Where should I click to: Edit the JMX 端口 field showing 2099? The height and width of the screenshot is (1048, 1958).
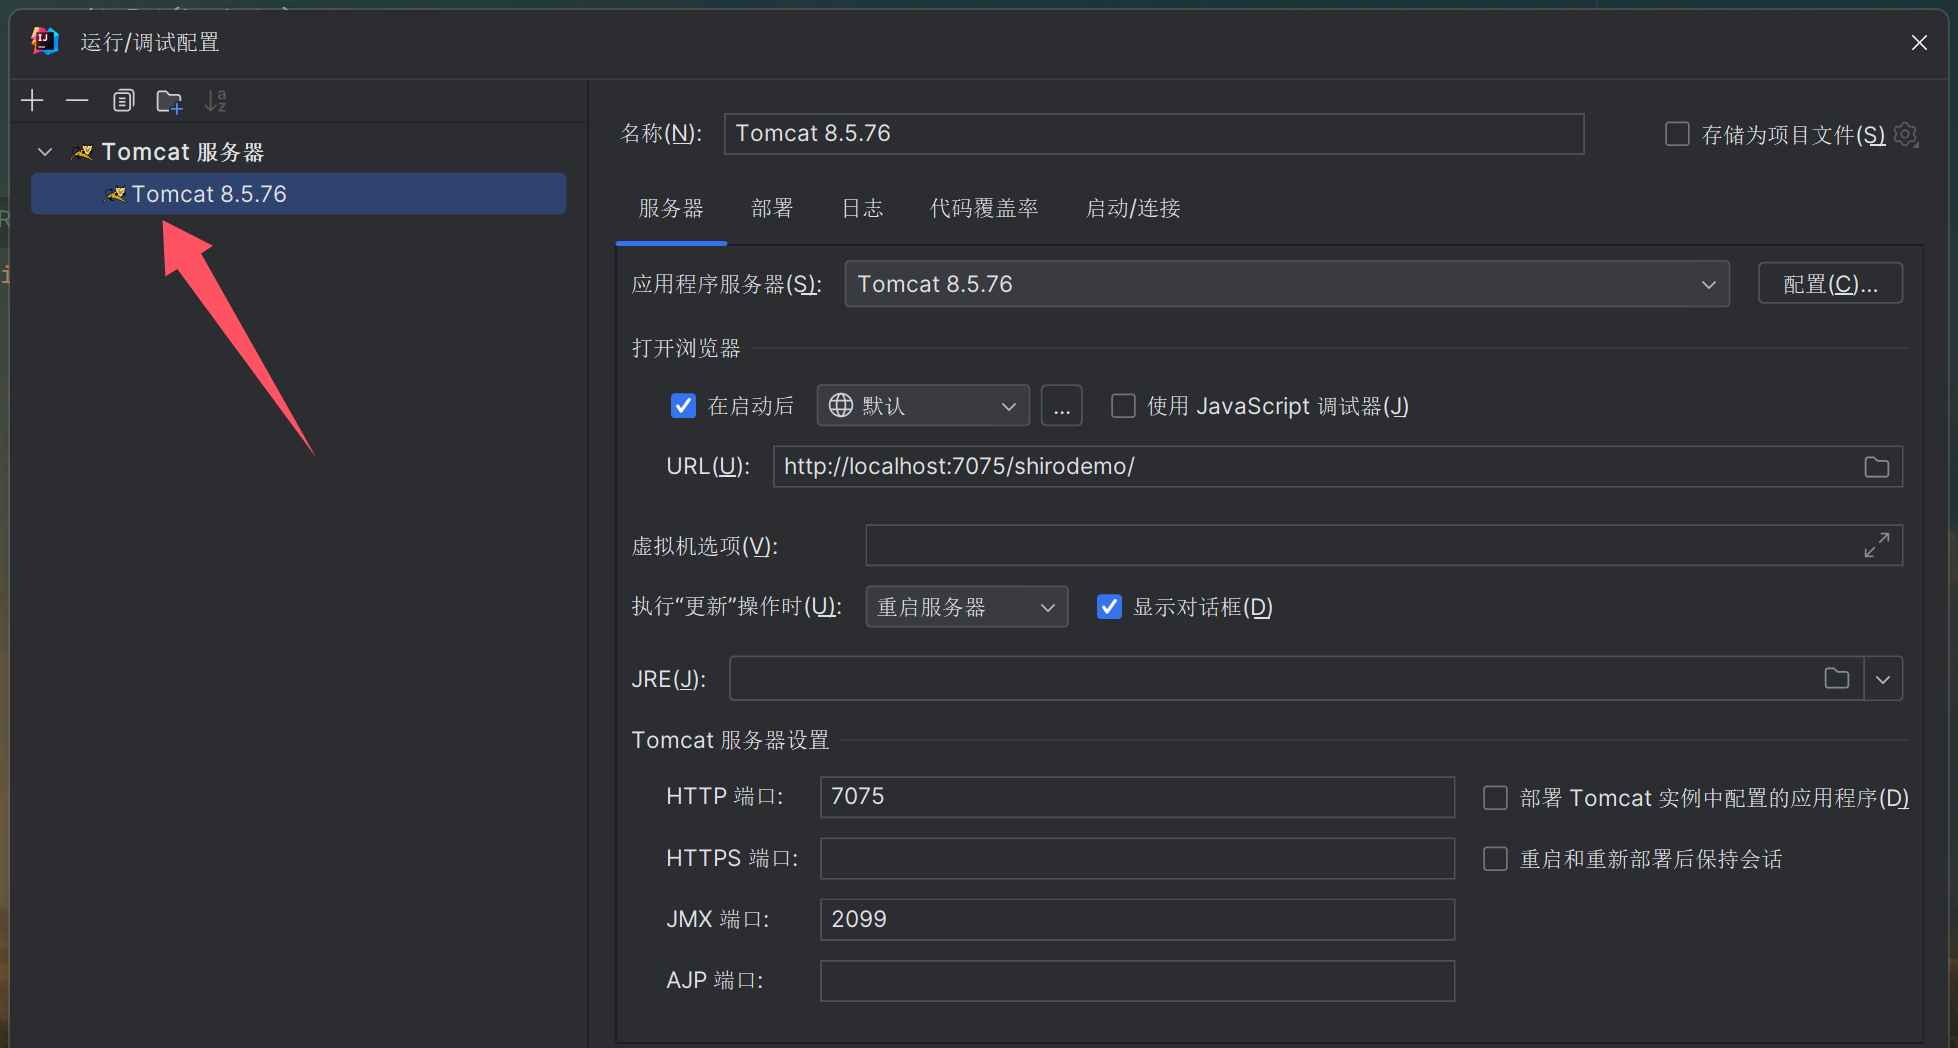(1137, 920)
